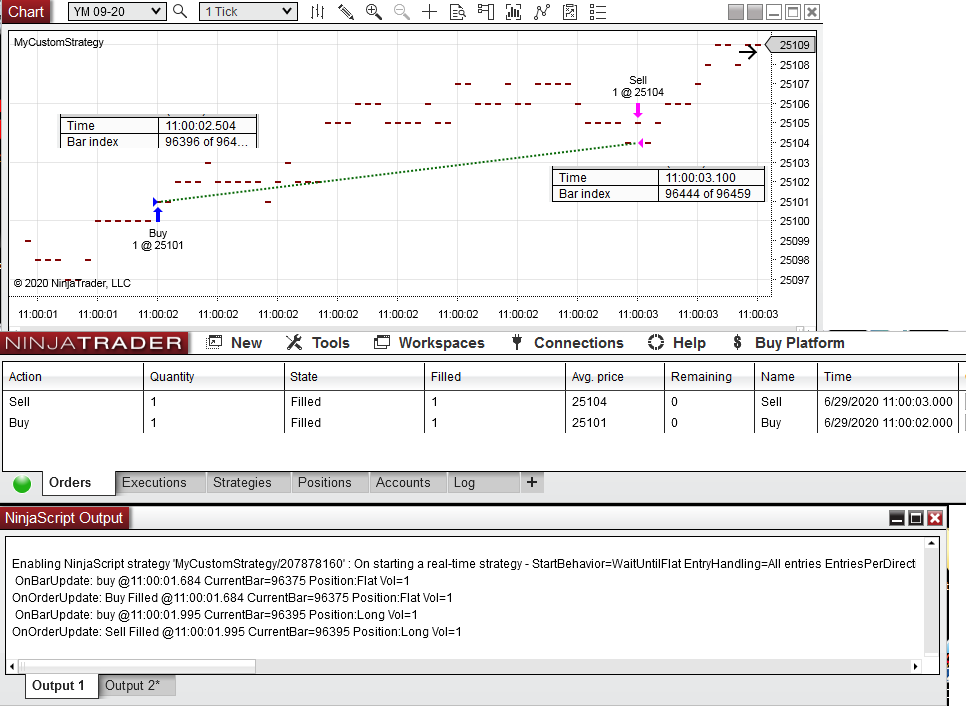Select the drawing tools pencil icon
This screenshot has height=706, width=966.
pos(346,12)
